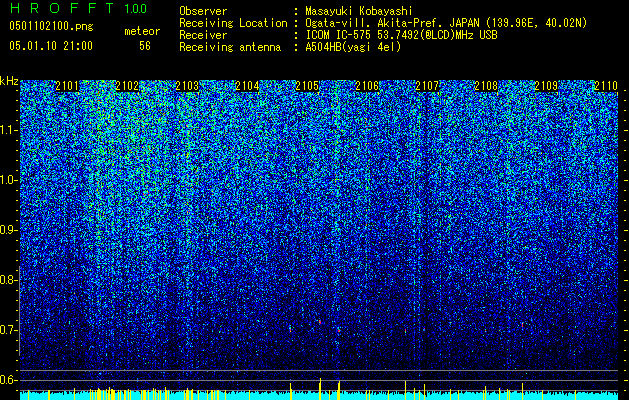Image resolution: width=629 pixels, height=400 pixels.
Task: Click the meteor count value 56
Action: tap(145, 46)
